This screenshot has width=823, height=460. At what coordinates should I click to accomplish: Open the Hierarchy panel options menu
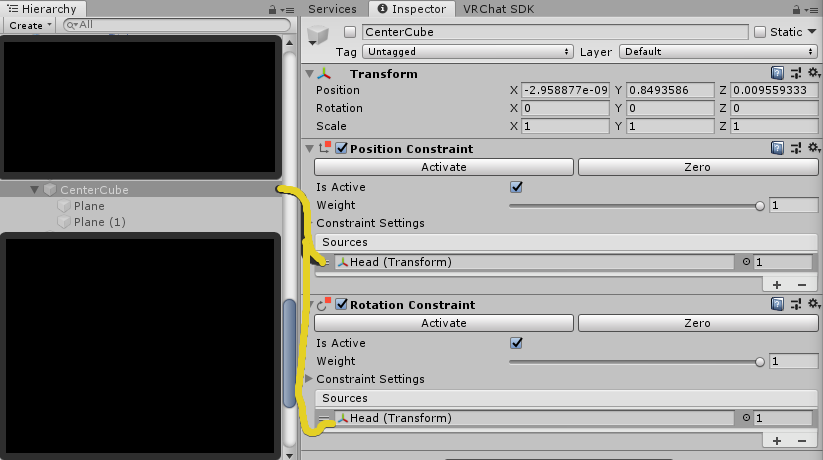click(x=287, y=10)
